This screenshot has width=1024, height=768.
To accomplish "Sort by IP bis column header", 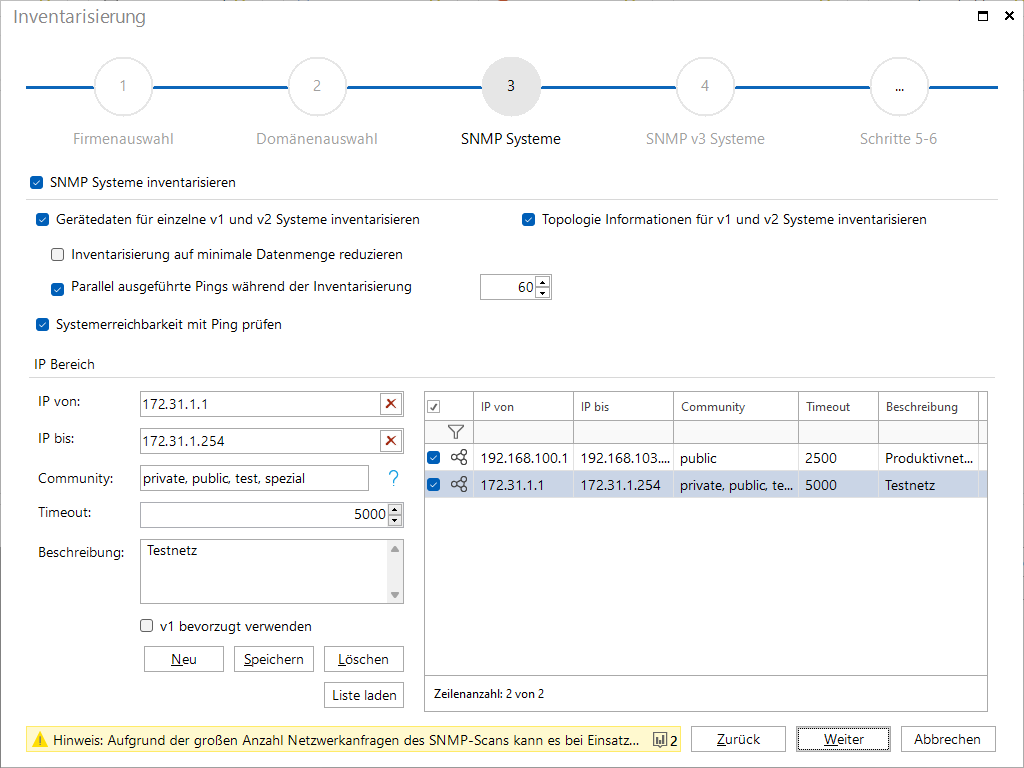I will pyautogui.click(x=623, y=407).
